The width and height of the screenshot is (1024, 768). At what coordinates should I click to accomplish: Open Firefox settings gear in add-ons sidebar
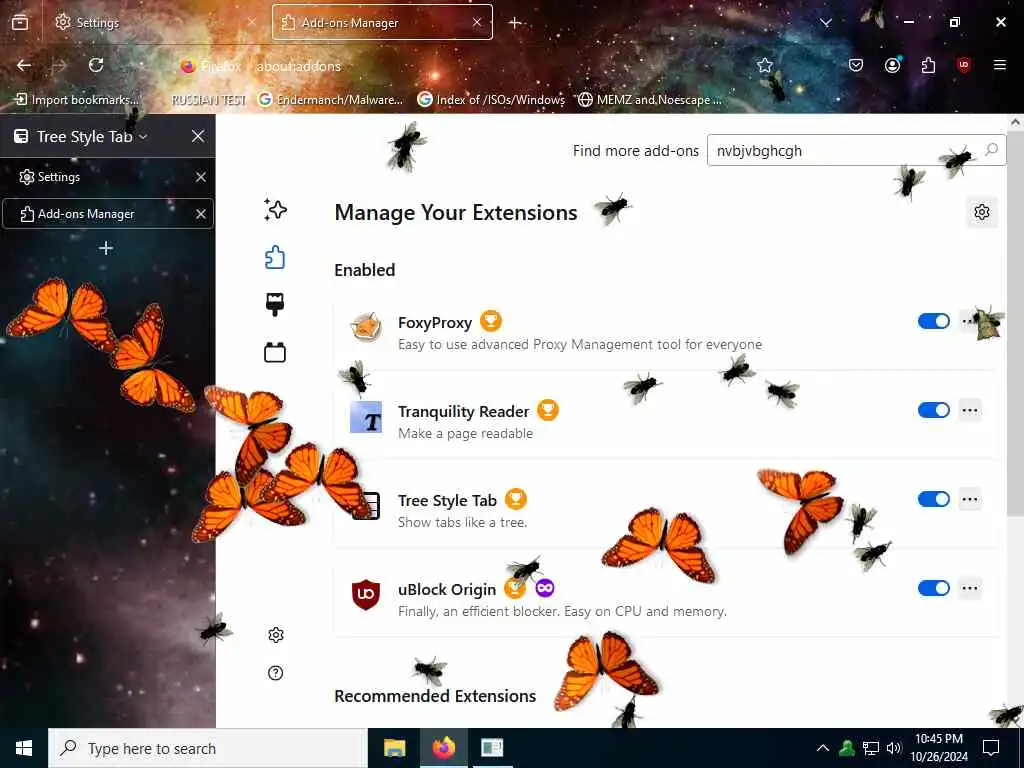[276, 635]
